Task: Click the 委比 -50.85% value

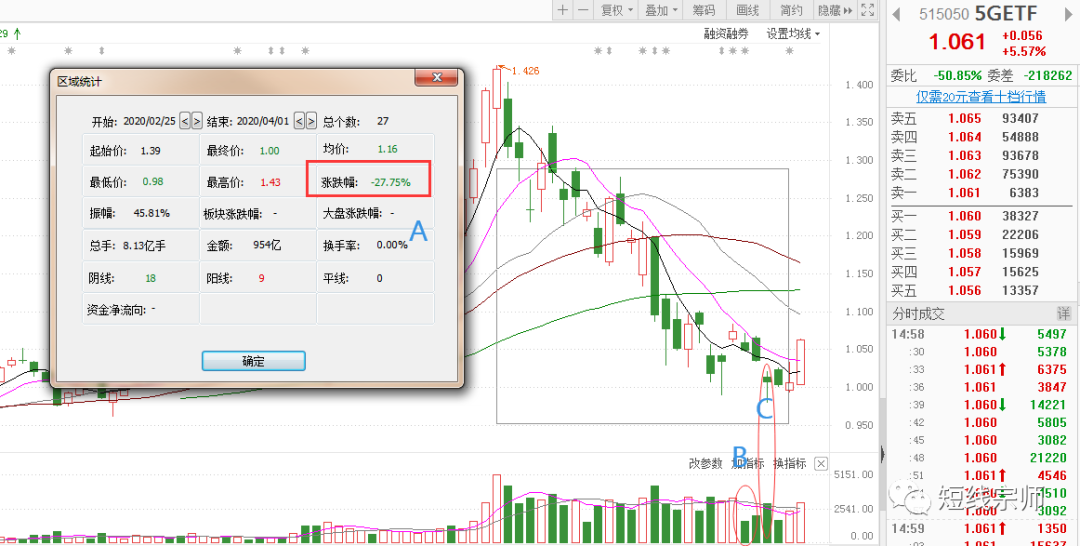Action: pyautogui.click(x=957, y=76)
